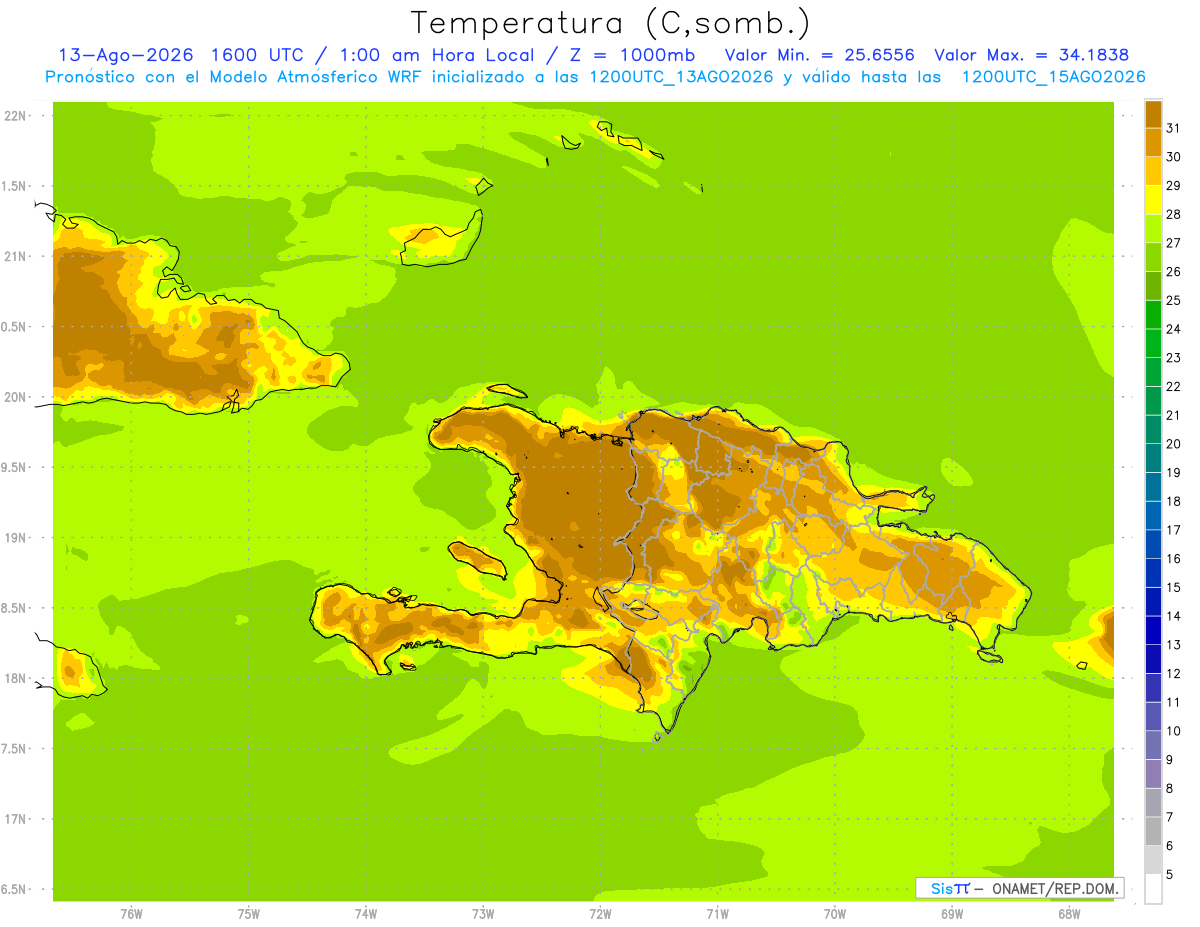Click the '19N' latitude axis label

[x=16, y=537]
